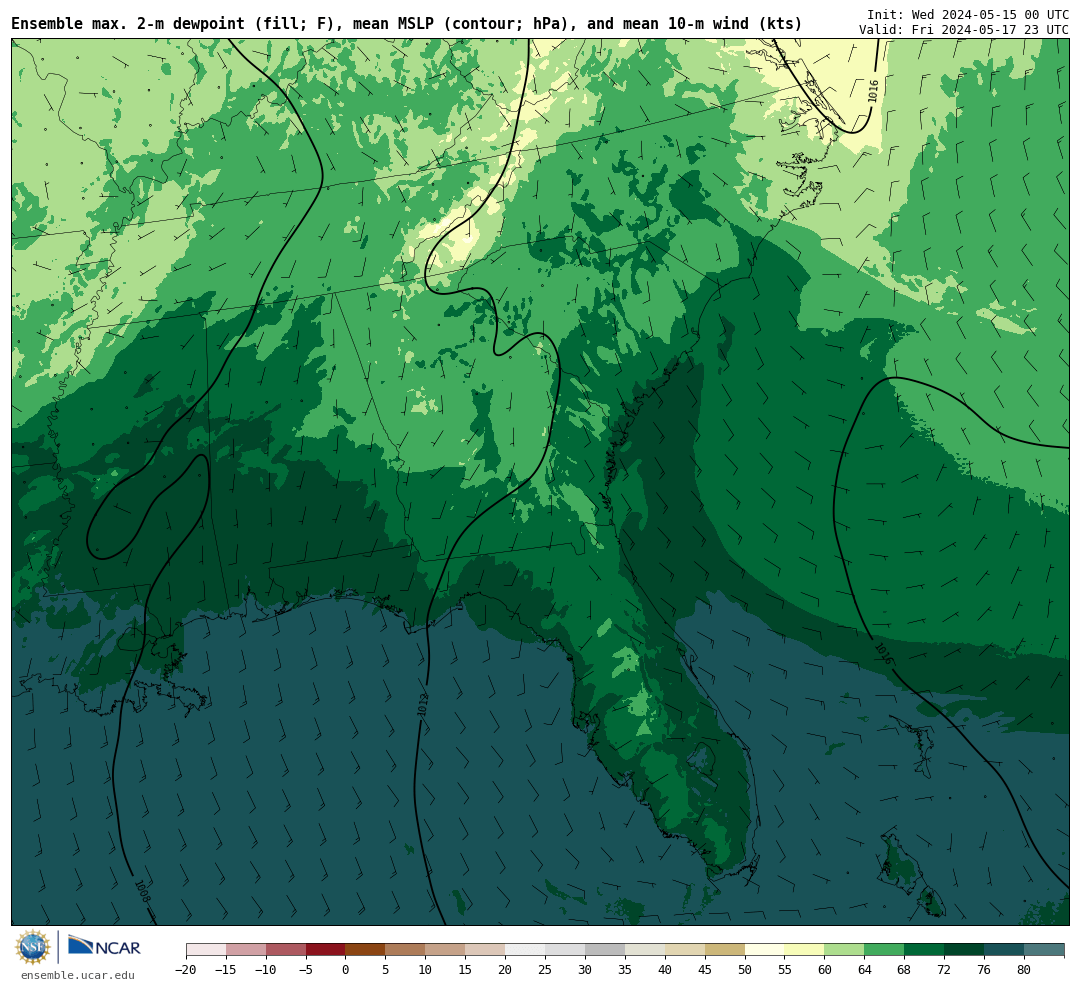The width and height of the screenshot is (1080, 988).
Task: Pick the 20 to 25 near-white swatch
Action: pos(526,949)
